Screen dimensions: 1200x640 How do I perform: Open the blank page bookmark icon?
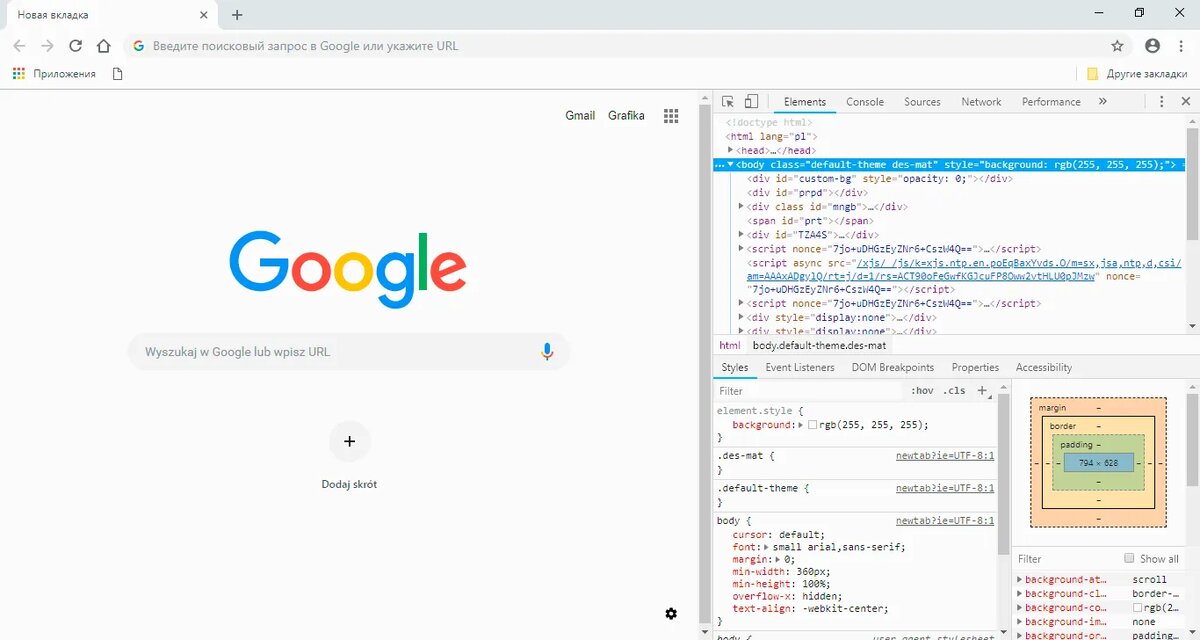(117, 74)
